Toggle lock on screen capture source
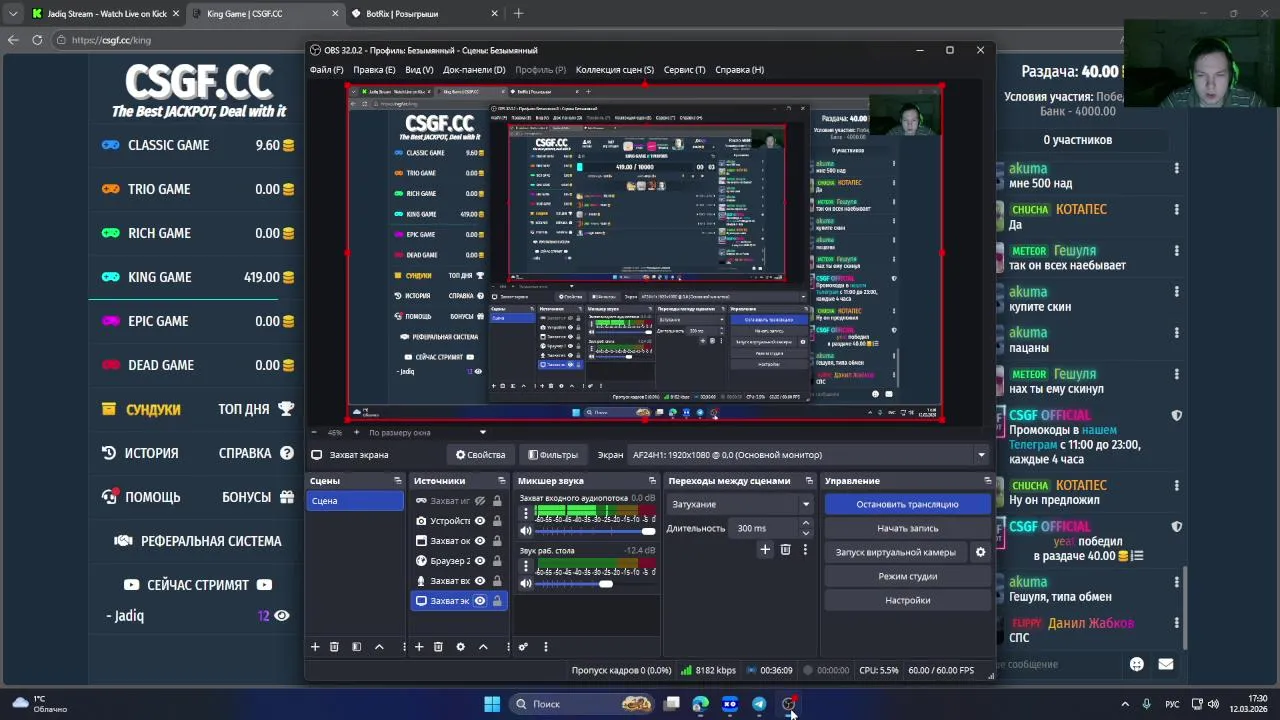Image resolution: width=1280 pixels, height=720 pixels. click(x=496, y=601)
